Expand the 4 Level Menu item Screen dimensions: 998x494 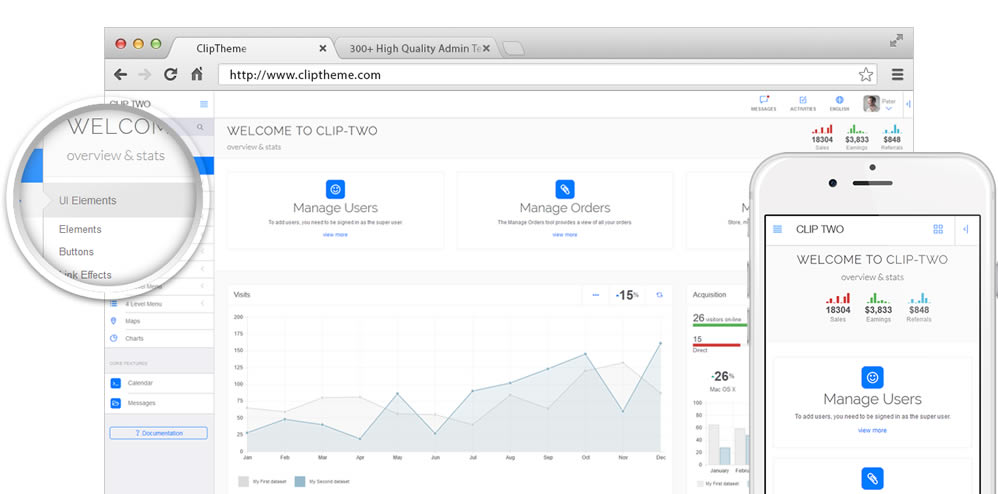click(x=145, y=303)
